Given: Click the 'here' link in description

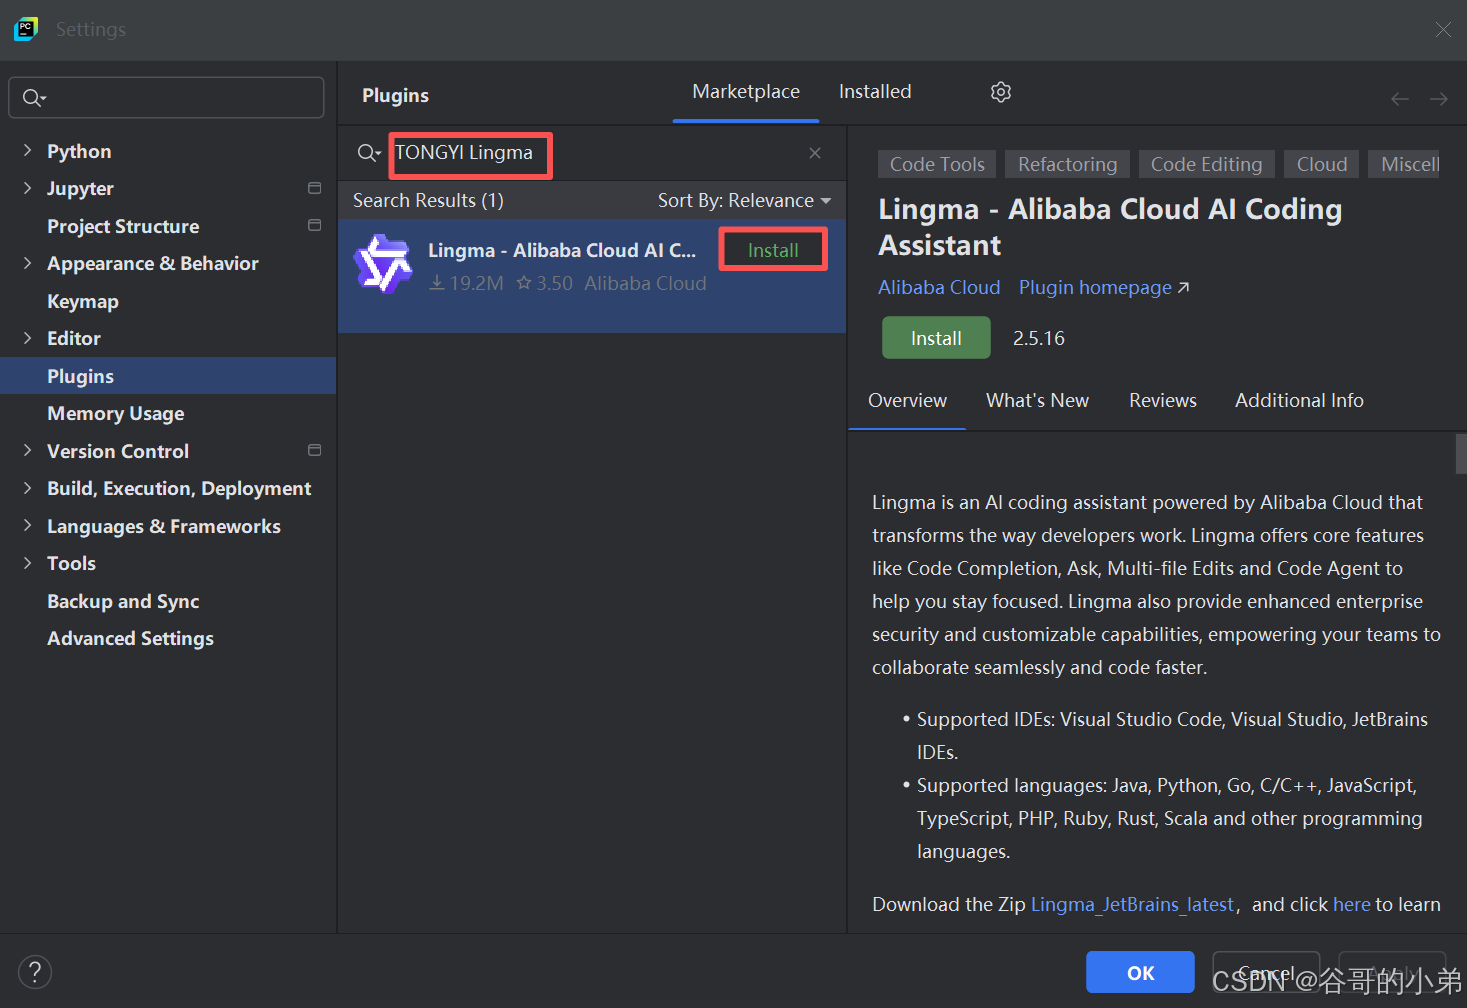Looking at the screenshot, I should click(1351, 904).
